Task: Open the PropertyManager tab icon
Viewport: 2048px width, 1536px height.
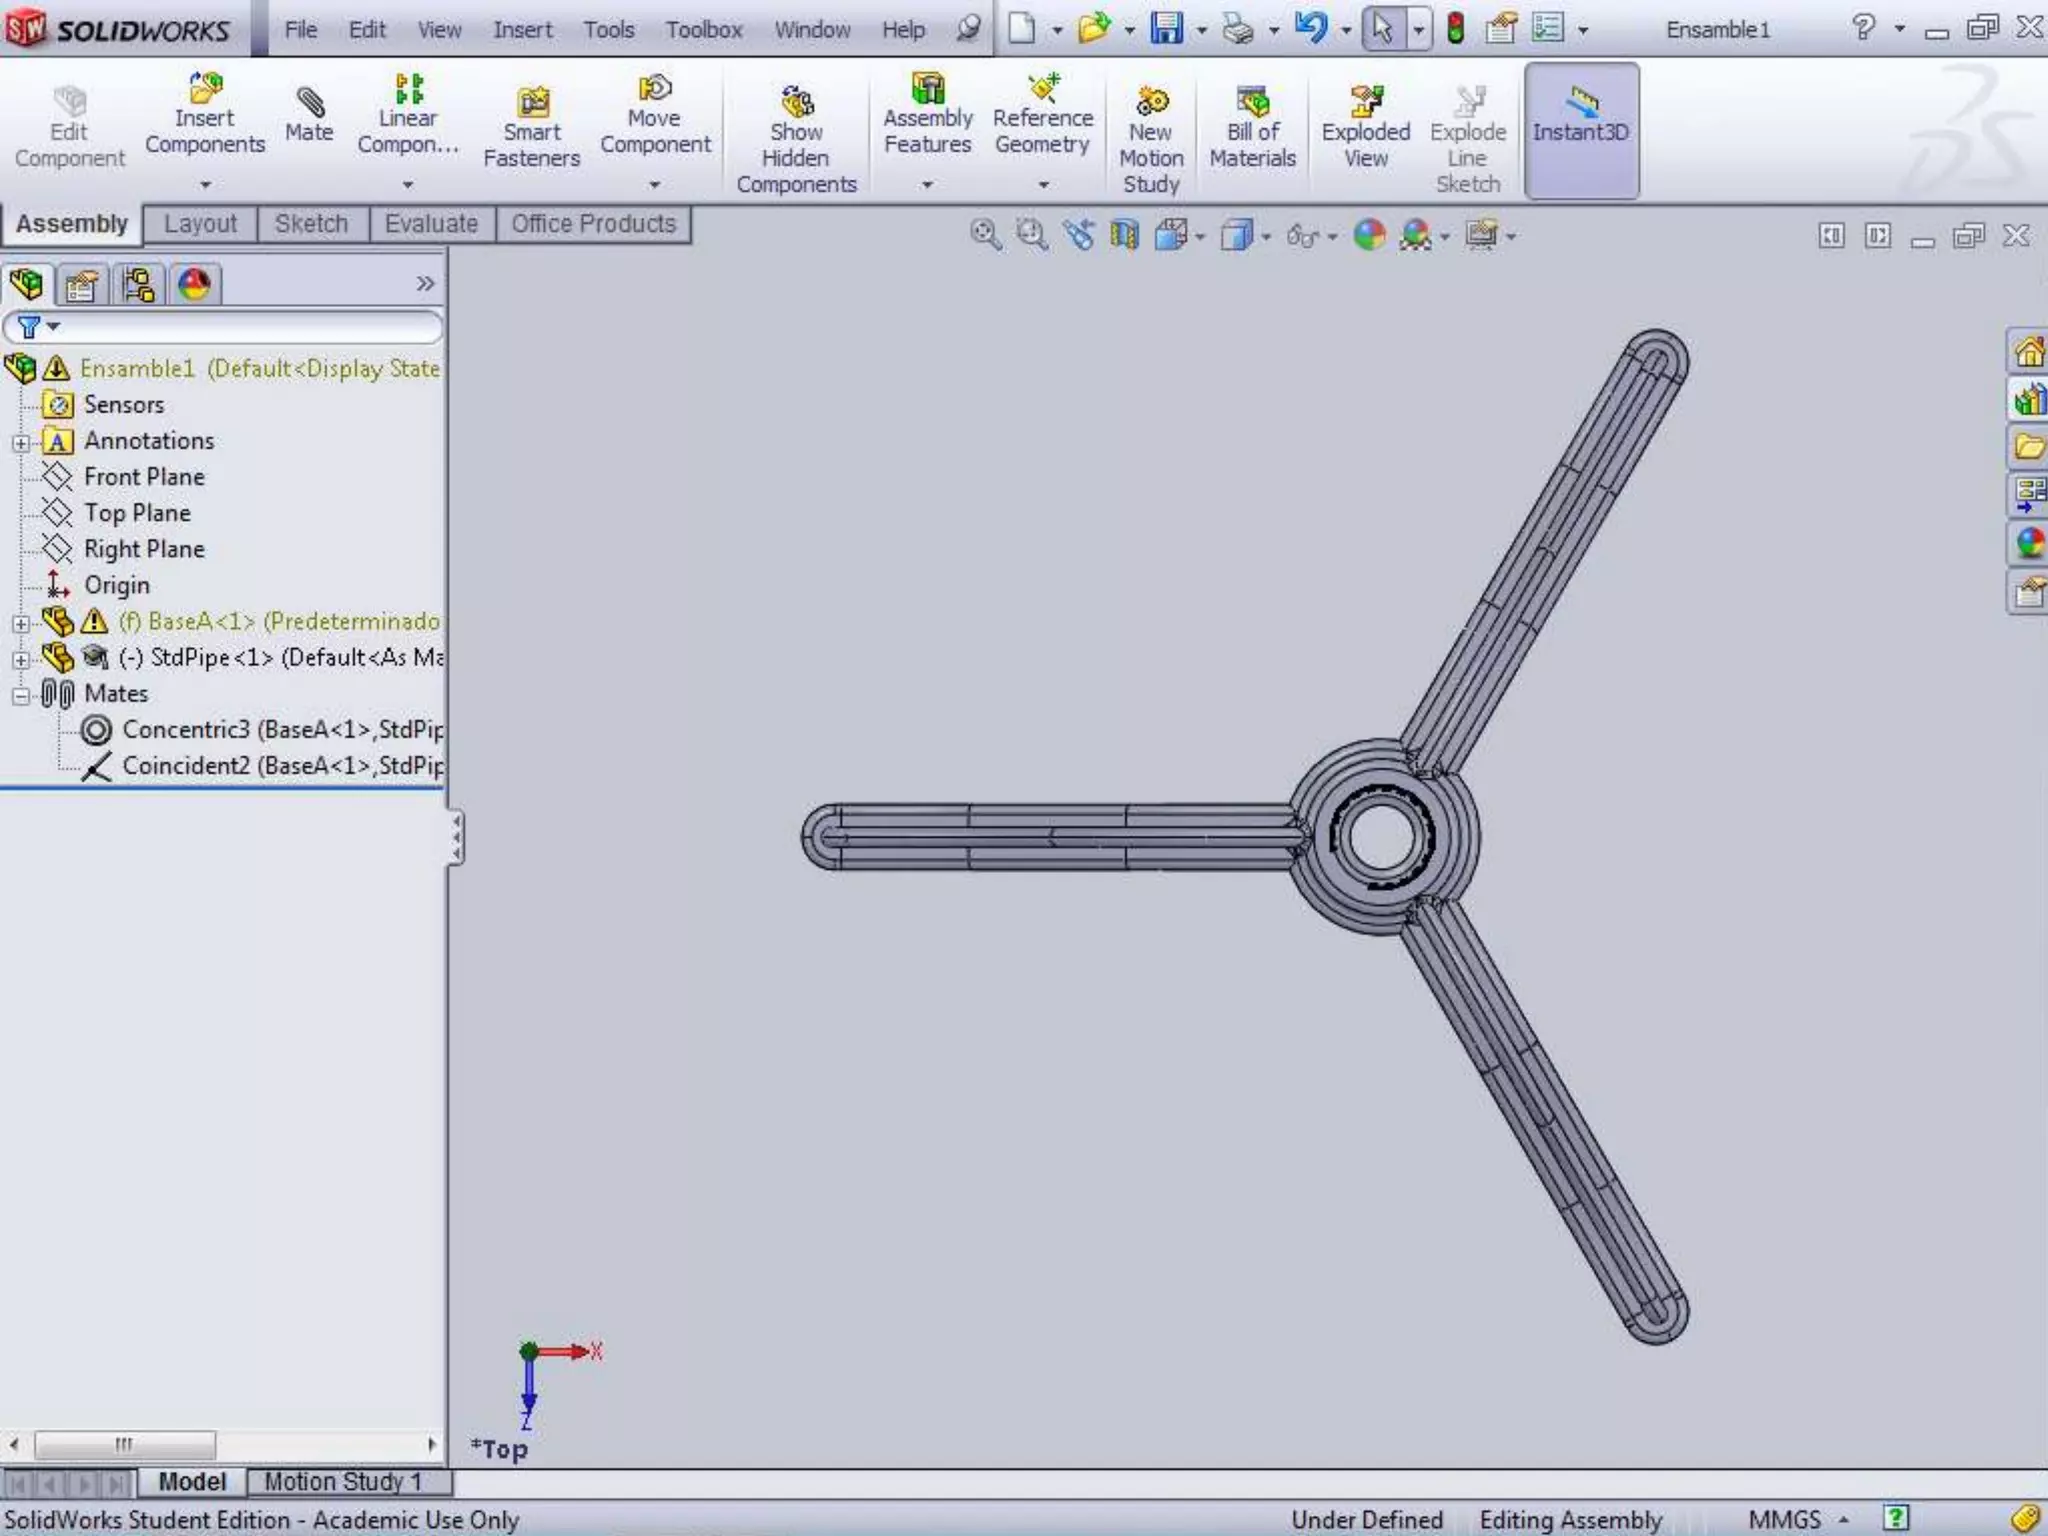Action: [x=81, y=286]
